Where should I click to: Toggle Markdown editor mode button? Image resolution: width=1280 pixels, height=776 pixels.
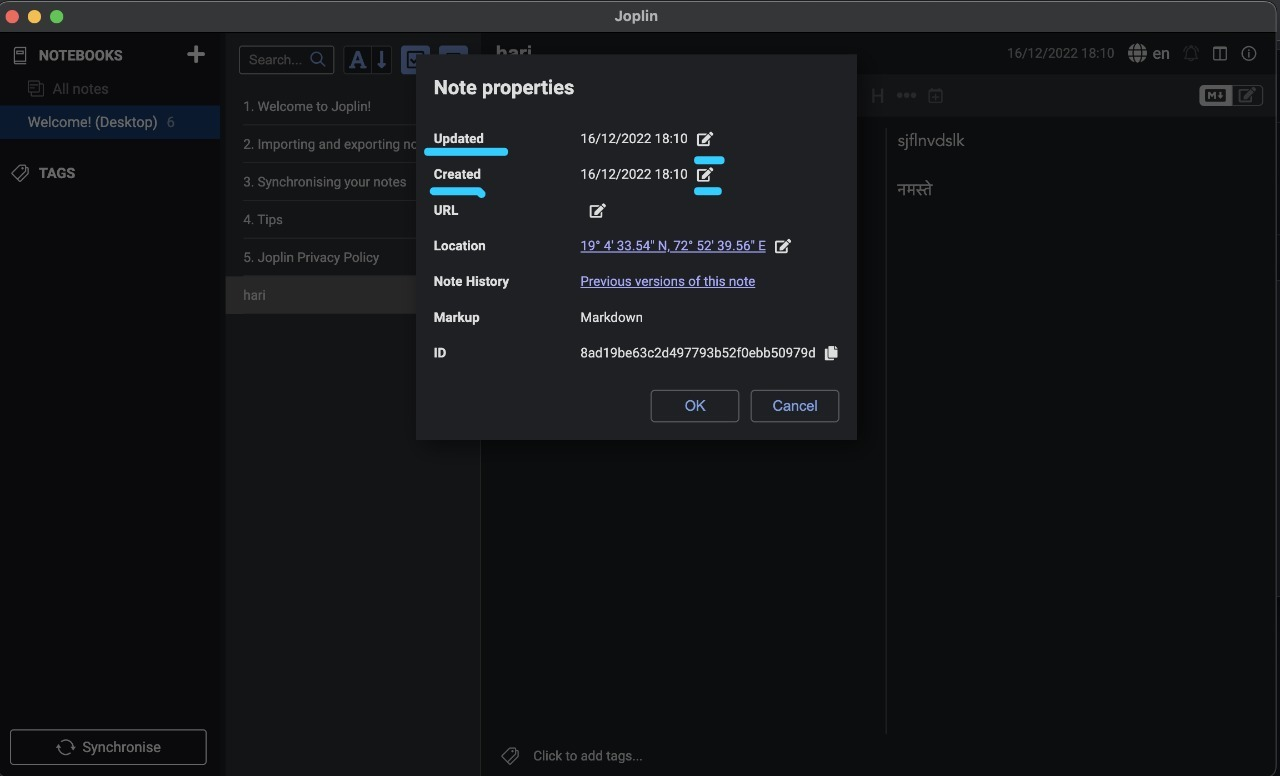1215,95
